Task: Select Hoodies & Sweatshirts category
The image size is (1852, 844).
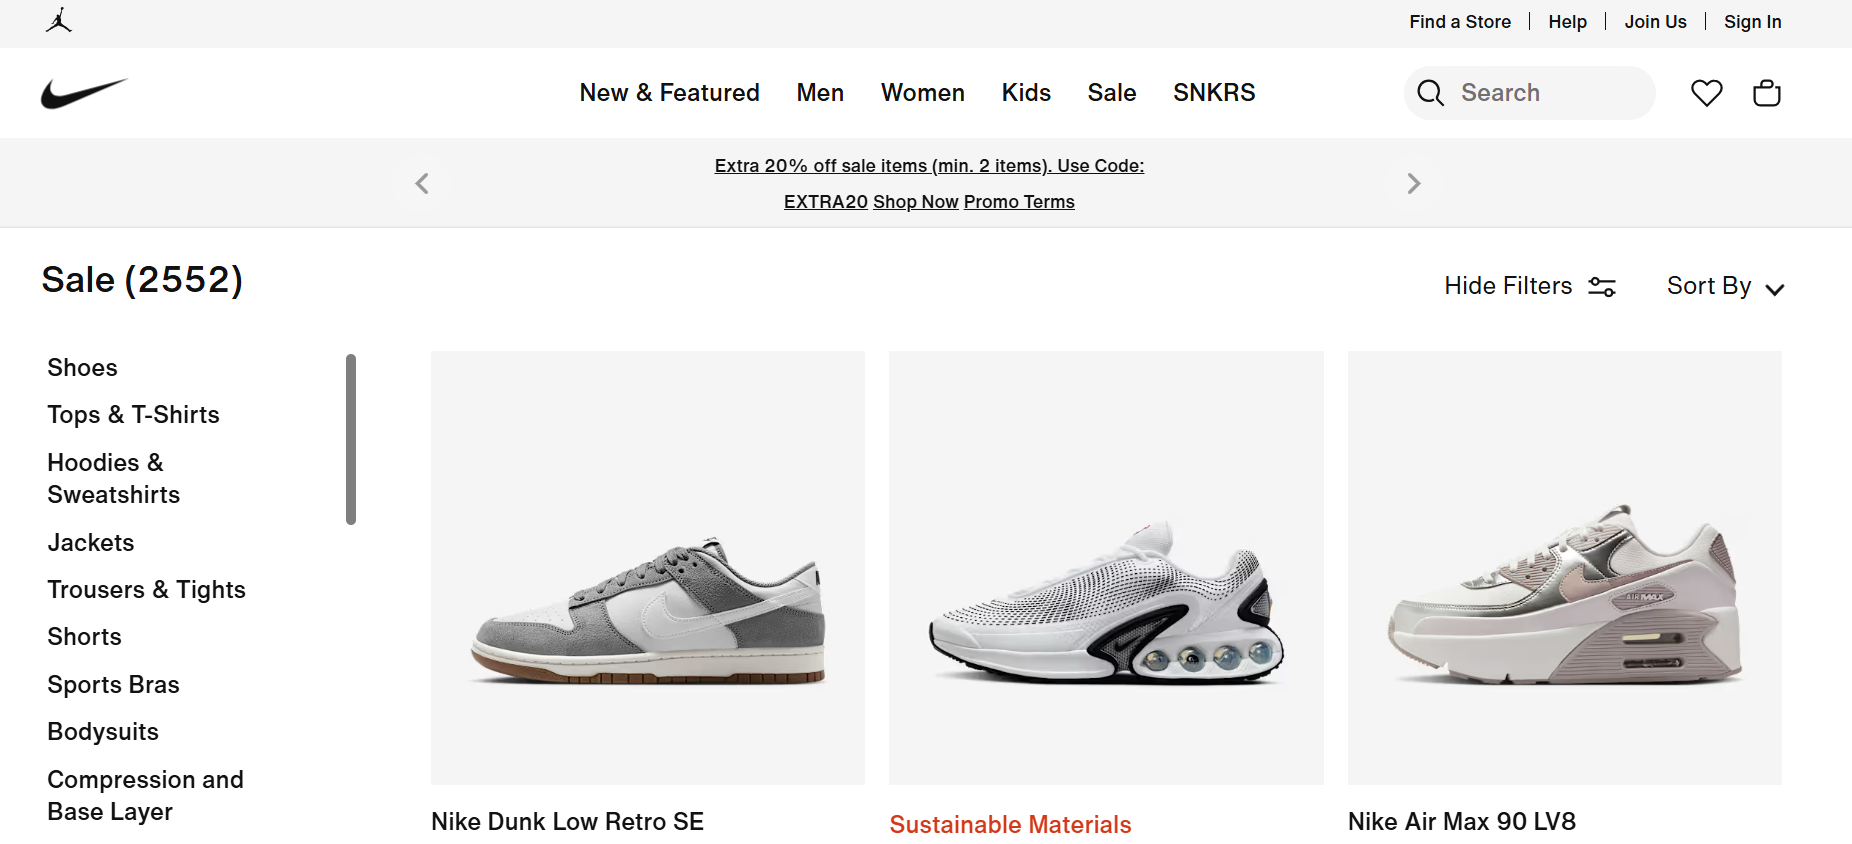Action: click(x=113, y=478)
